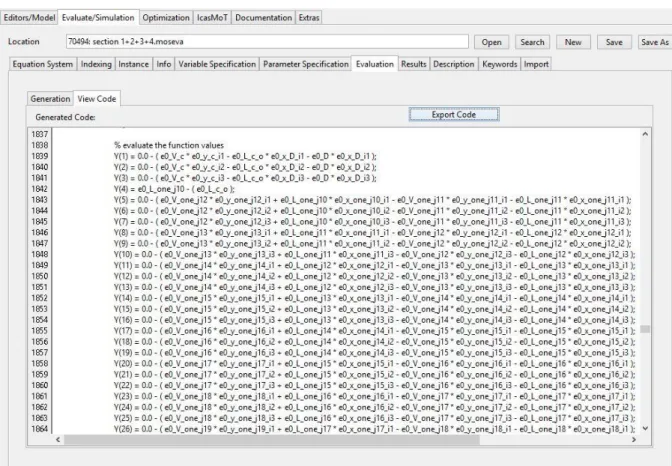Select the Instance tab
Screen dimensions: 672x466
[133, 64]
